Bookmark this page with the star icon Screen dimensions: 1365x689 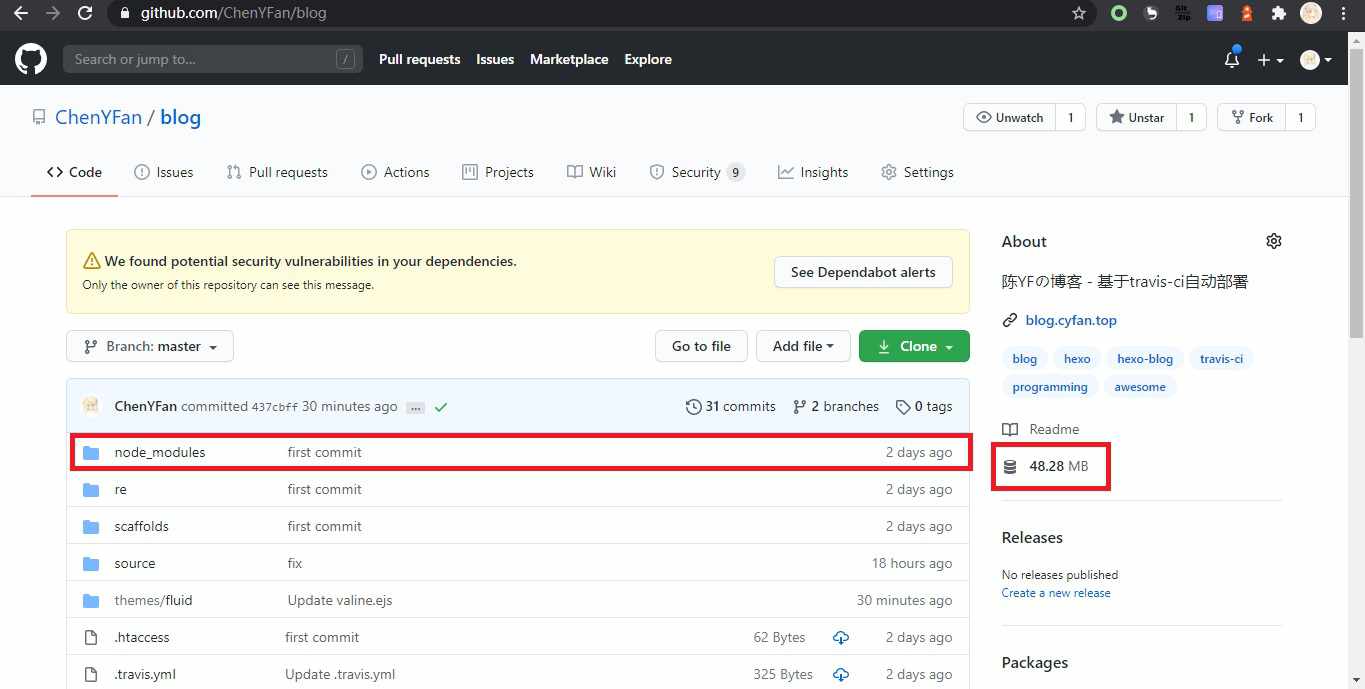coord(1079,13)
